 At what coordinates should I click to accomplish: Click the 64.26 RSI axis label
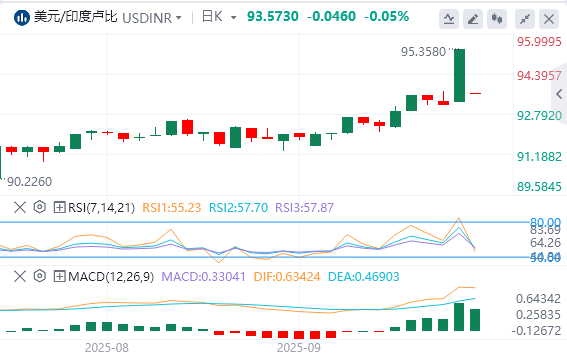pyautogui.click(x=546, y=243)
